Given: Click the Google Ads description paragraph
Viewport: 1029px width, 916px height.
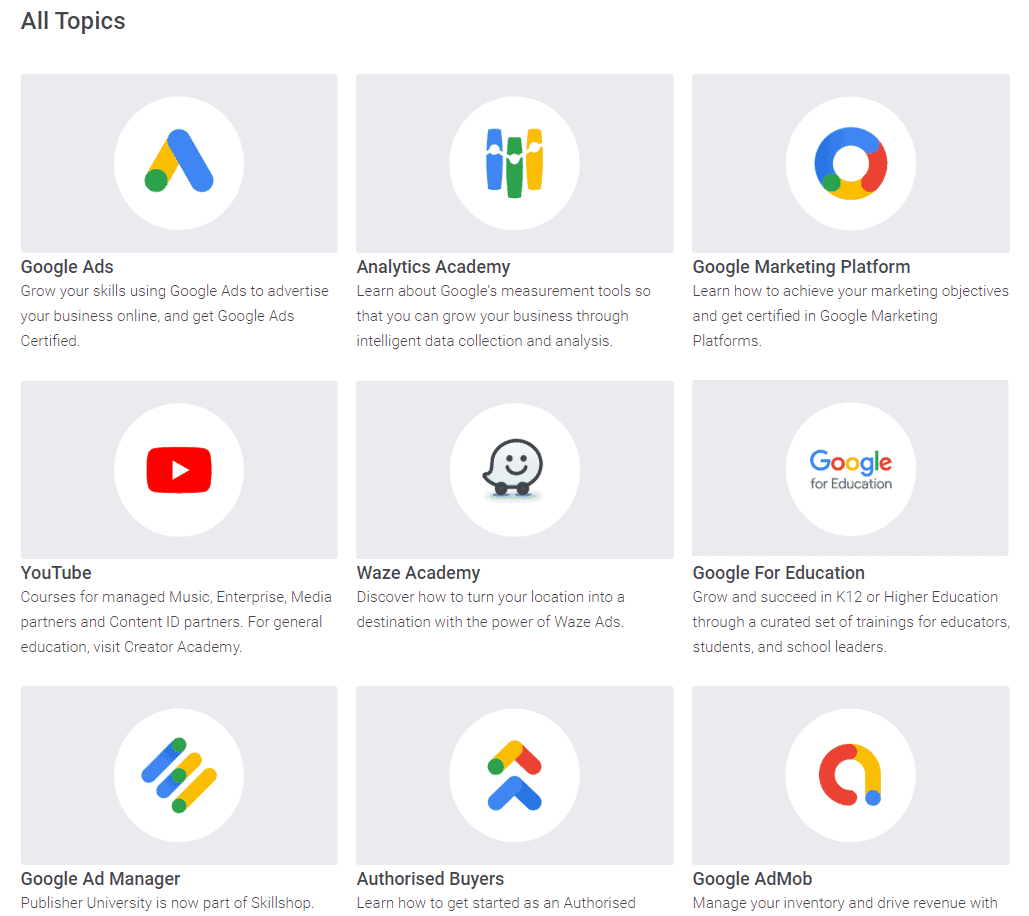Looking at the screenshot, I should (174, 316).
